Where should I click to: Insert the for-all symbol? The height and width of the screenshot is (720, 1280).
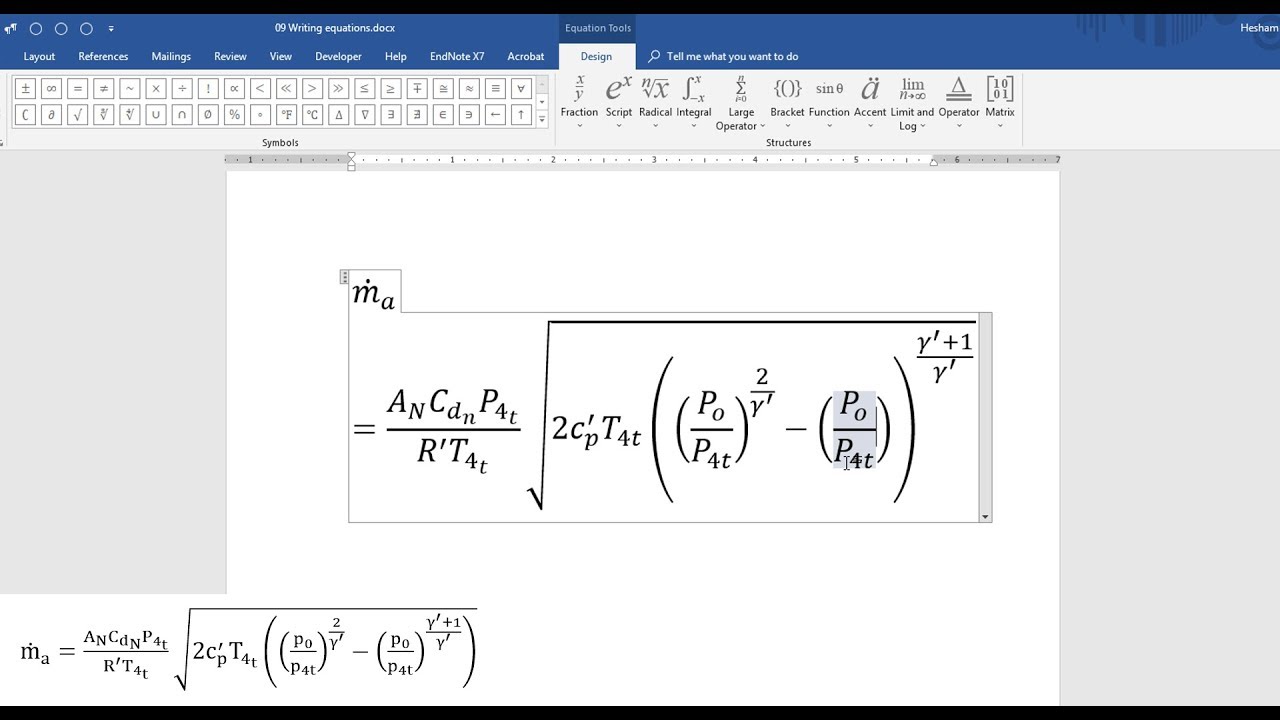click(x=520, y=88)
